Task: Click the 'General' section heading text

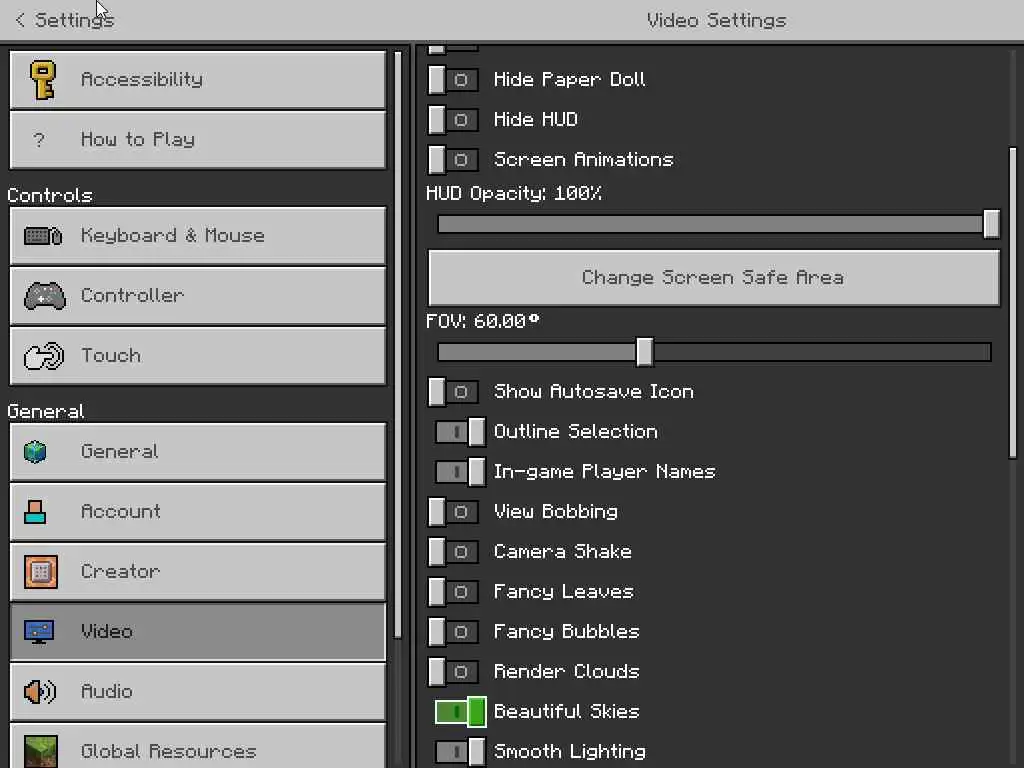Action: pos(46,411)
